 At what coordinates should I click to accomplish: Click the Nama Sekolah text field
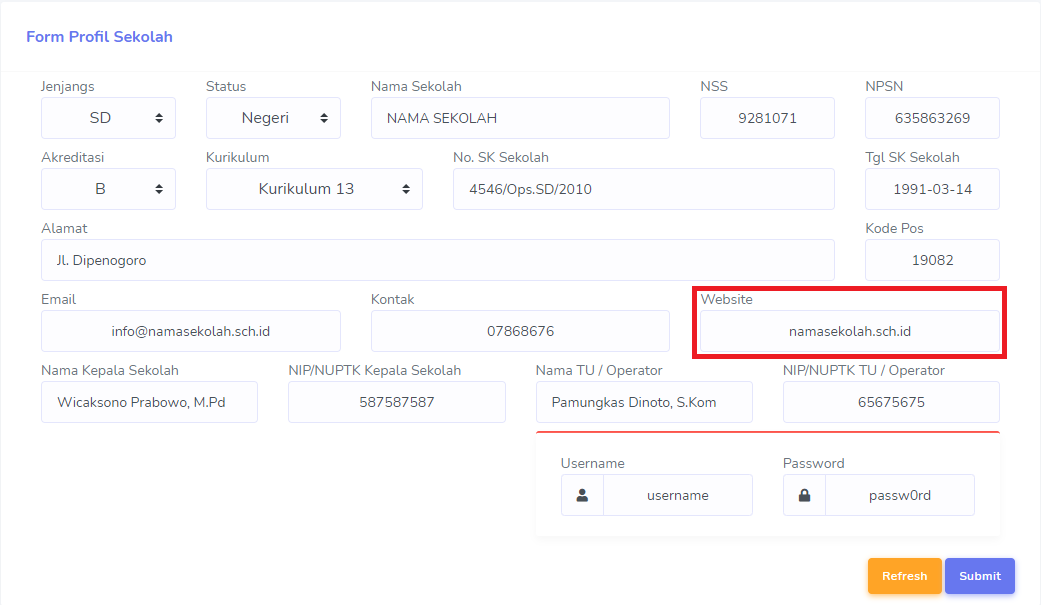(519, 118)
